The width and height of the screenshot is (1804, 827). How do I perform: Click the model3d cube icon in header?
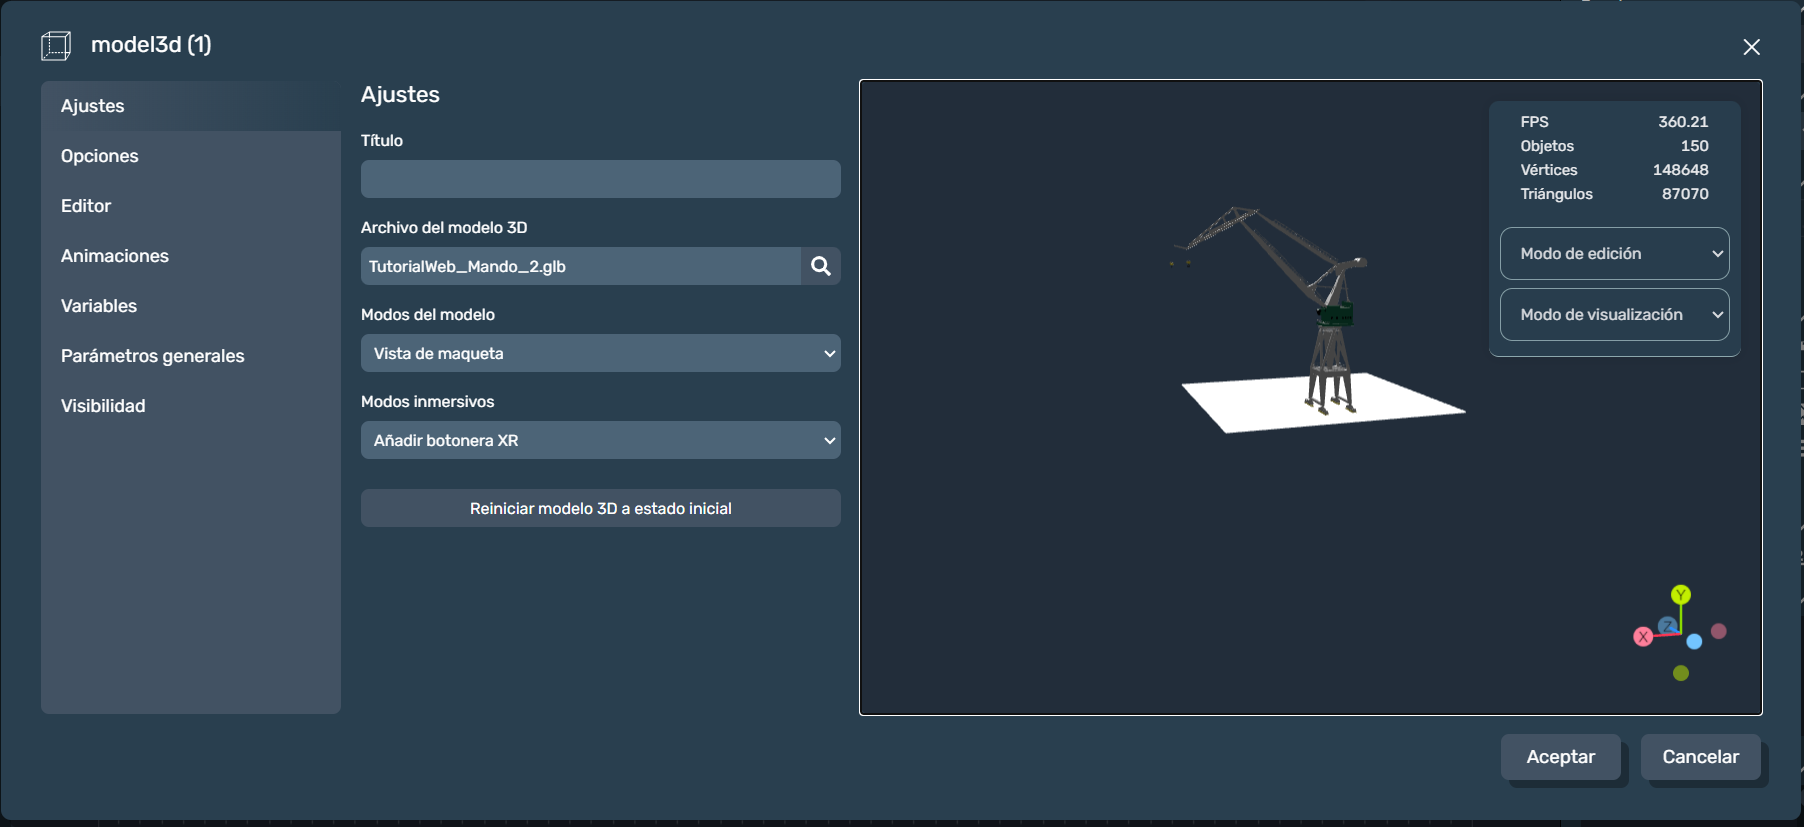pos(56,46)
